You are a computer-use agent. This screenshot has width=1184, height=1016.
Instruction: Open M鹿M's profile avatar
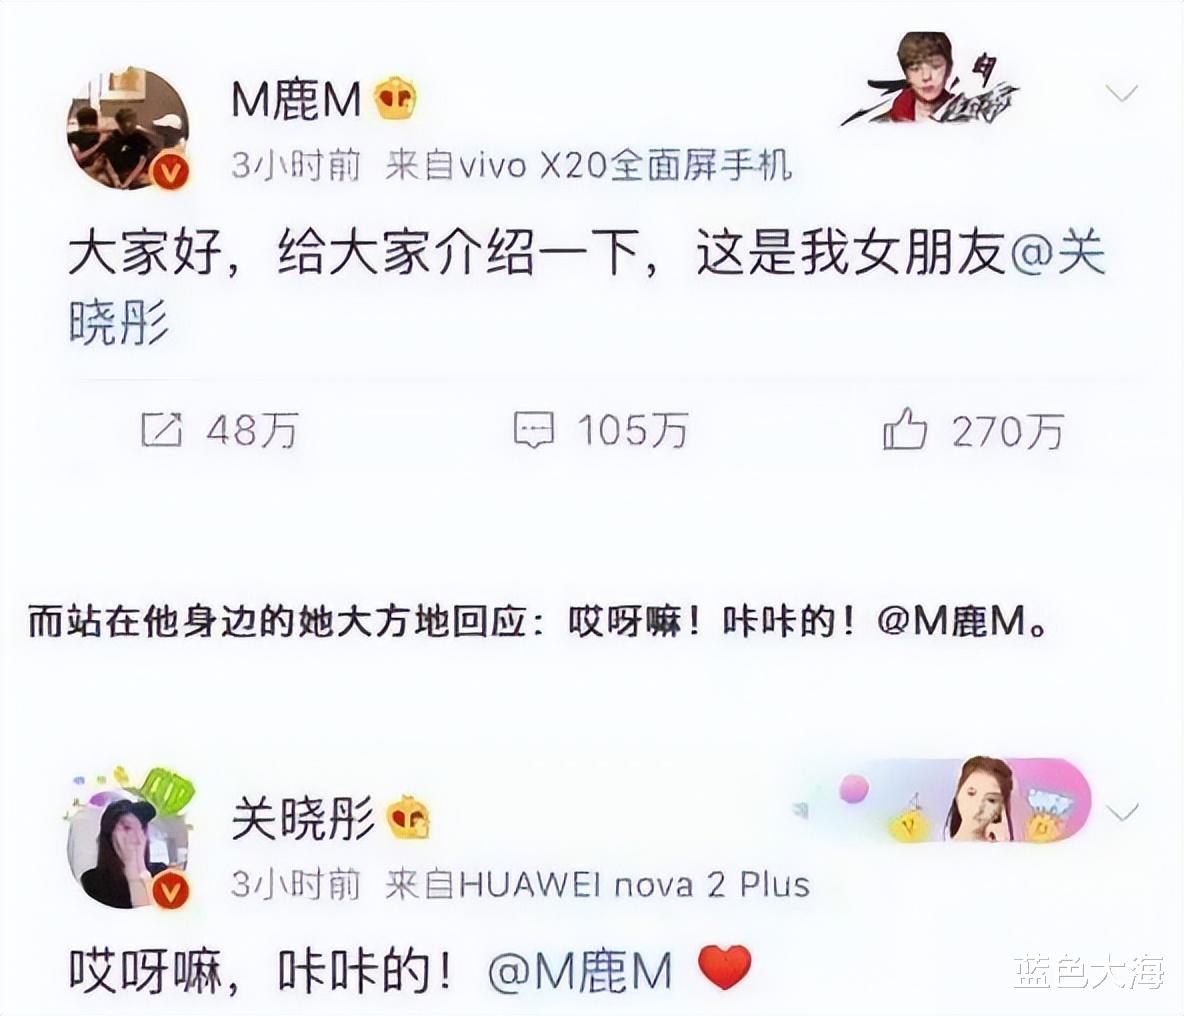tap(128, 128)
